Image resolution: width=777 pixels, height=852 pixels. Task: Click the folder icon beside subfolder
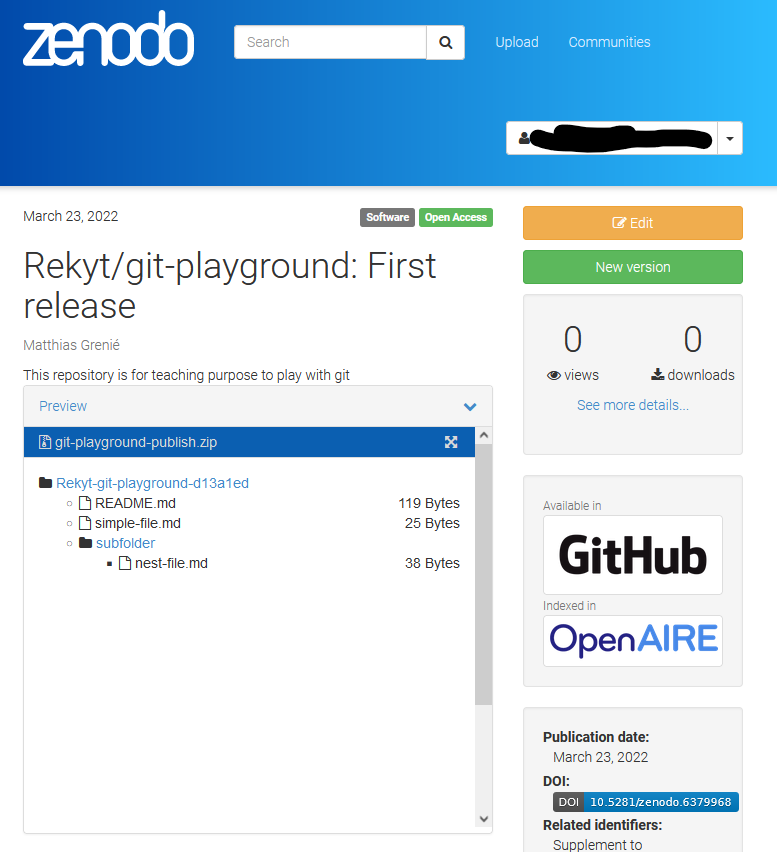pos(85,543)
